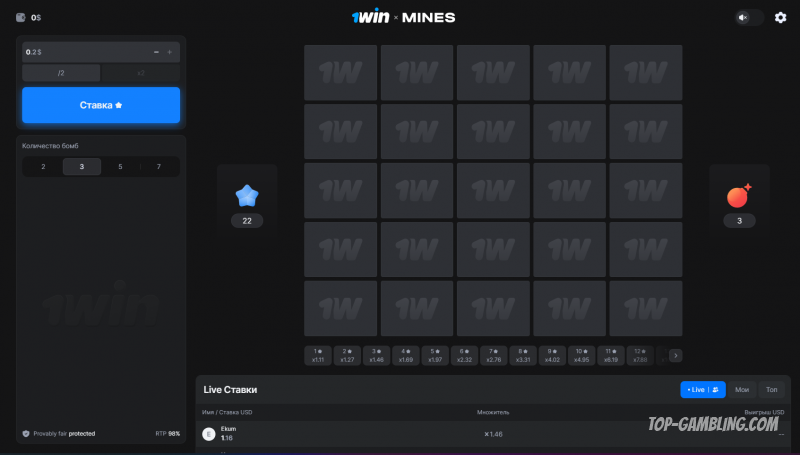Open third row, first column tile

[340, 191]
